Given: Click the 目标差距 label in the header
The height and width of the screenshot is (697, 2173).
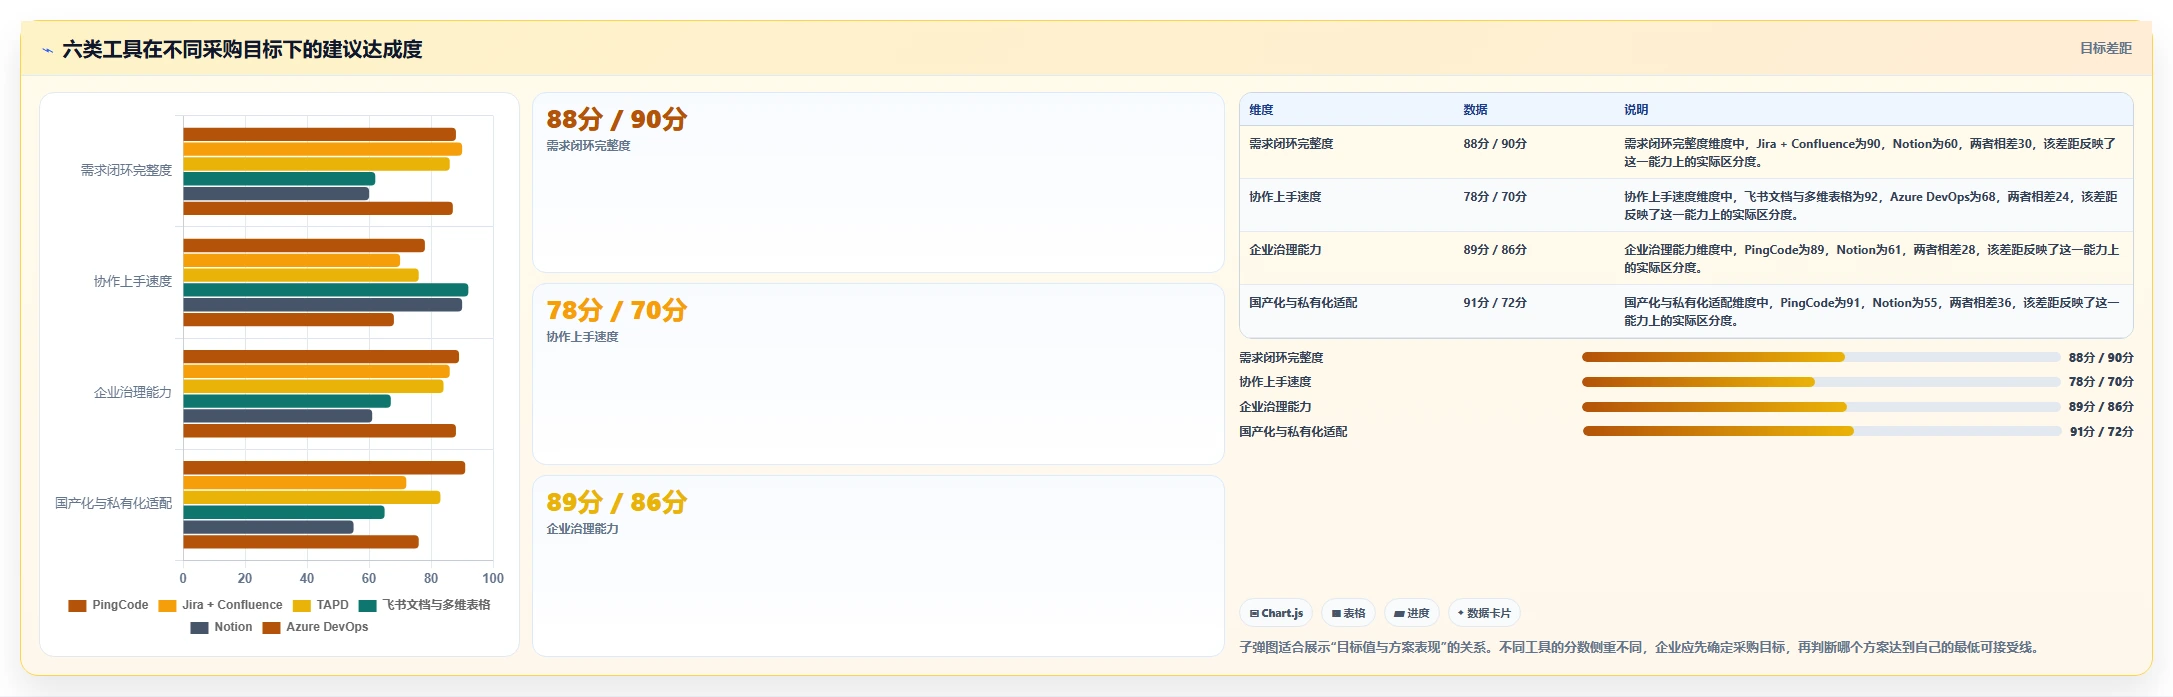Looking at the screenshot, I should coord(2105,48).
